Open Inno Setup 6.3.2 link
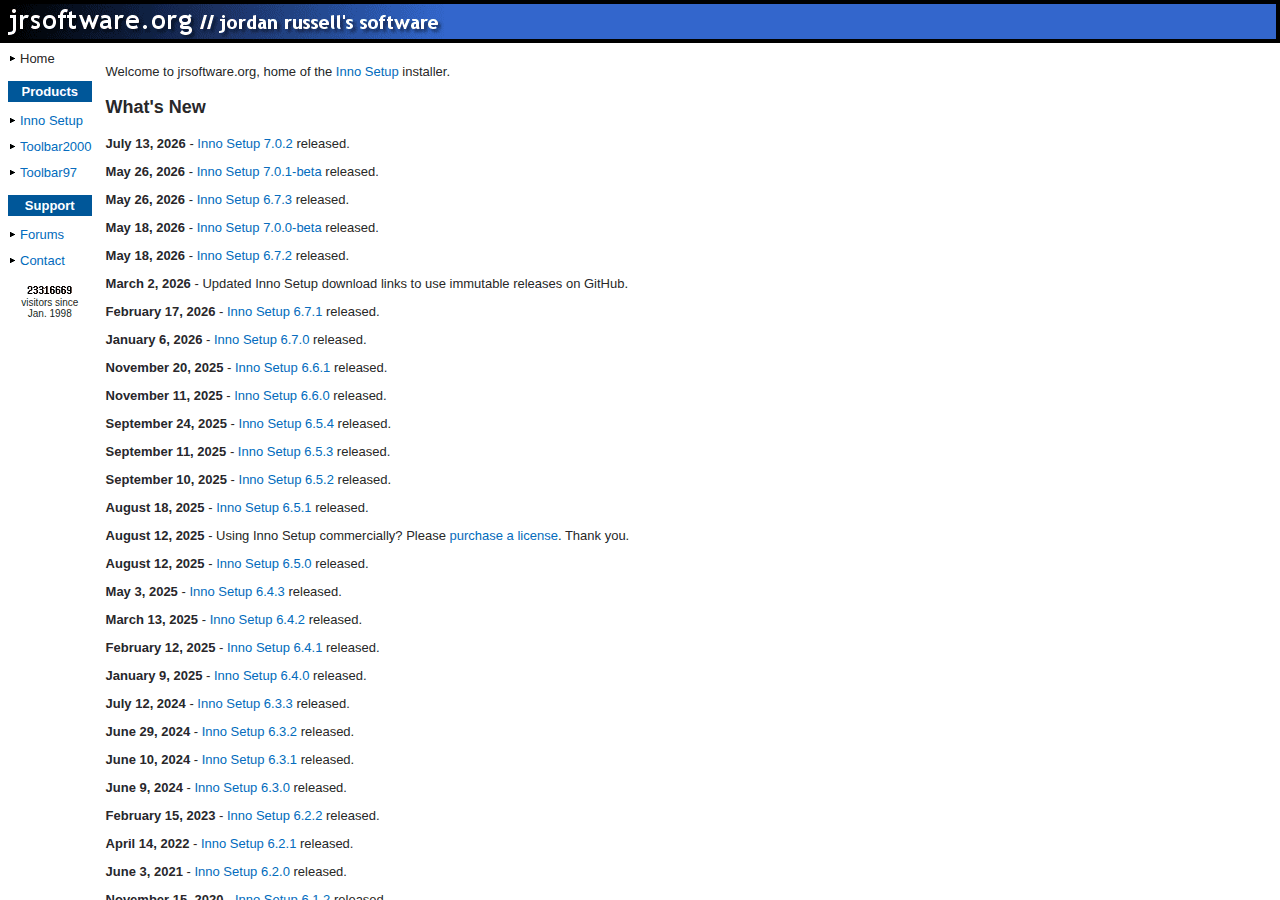Screen dimensions: 1280x900 (249, 732)
